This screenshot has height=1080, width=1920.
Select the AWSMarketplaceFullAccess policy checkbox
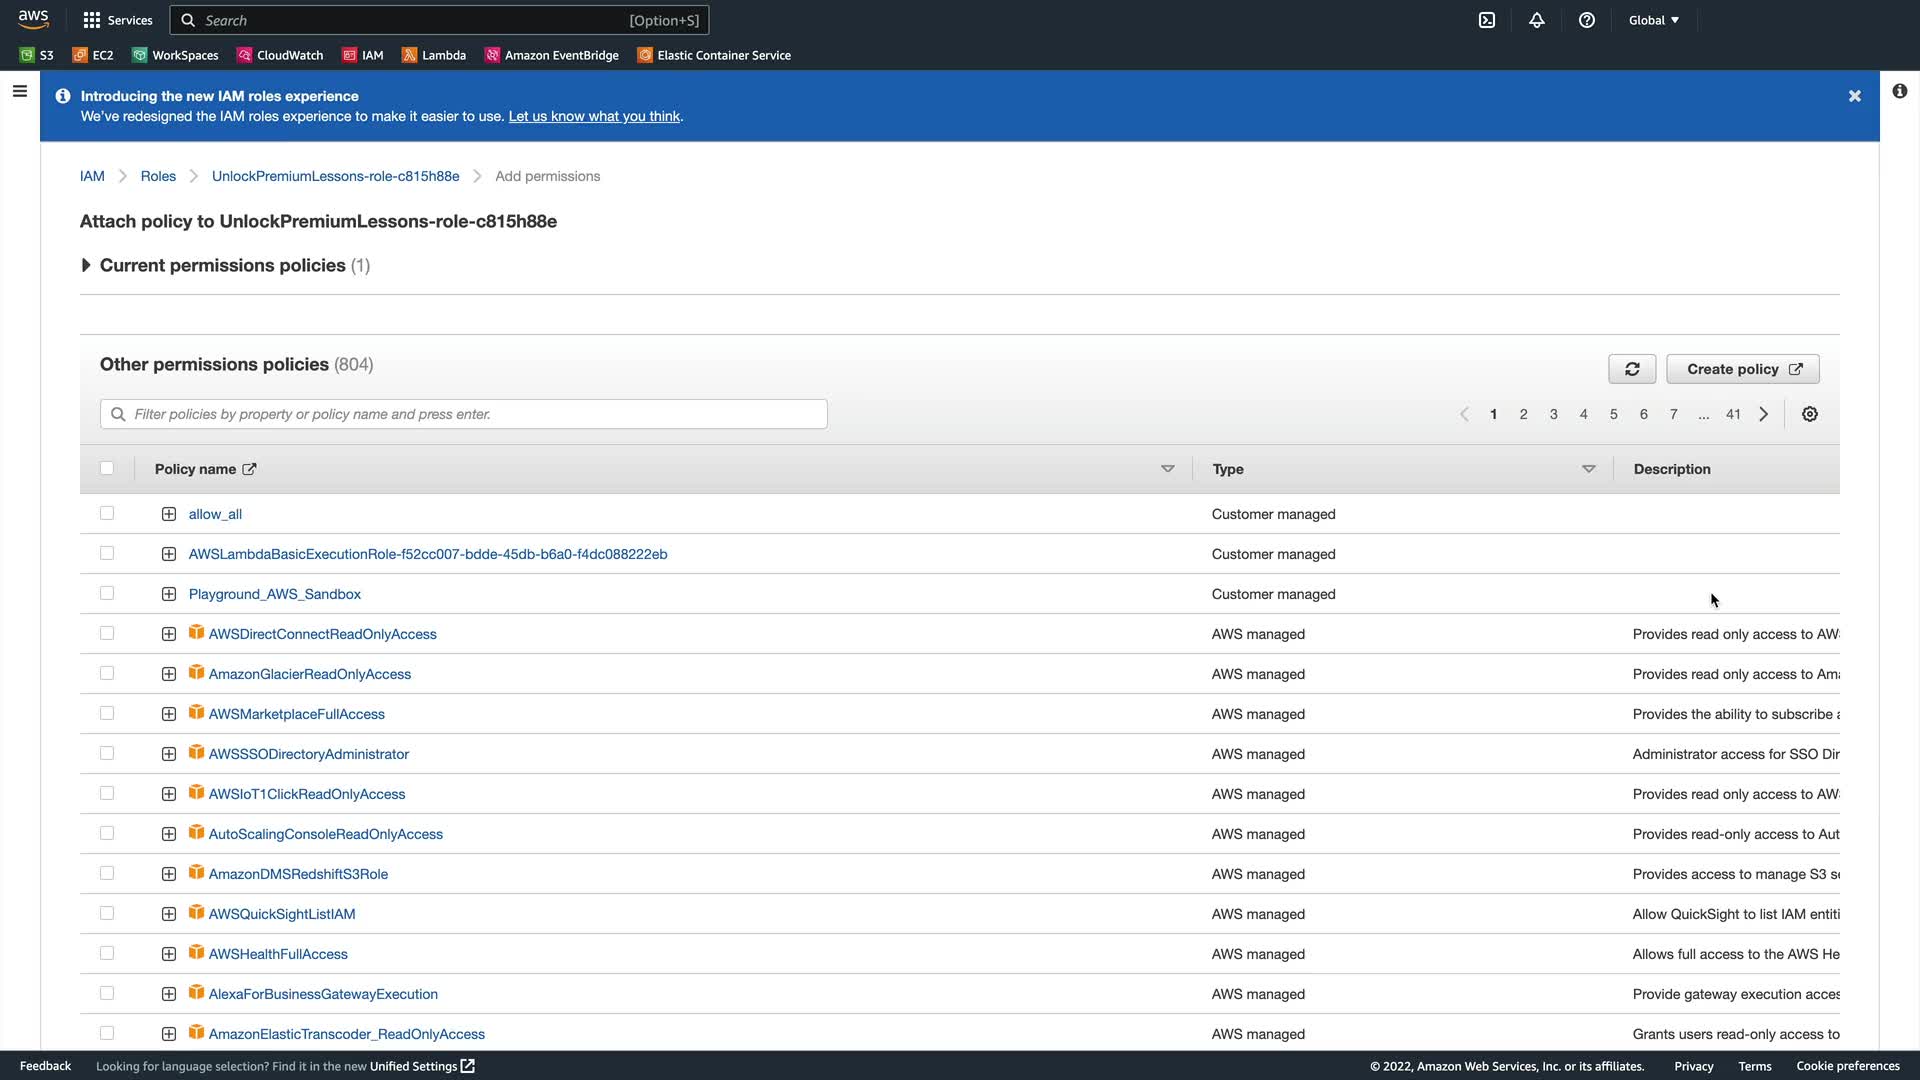coord(107,713)
